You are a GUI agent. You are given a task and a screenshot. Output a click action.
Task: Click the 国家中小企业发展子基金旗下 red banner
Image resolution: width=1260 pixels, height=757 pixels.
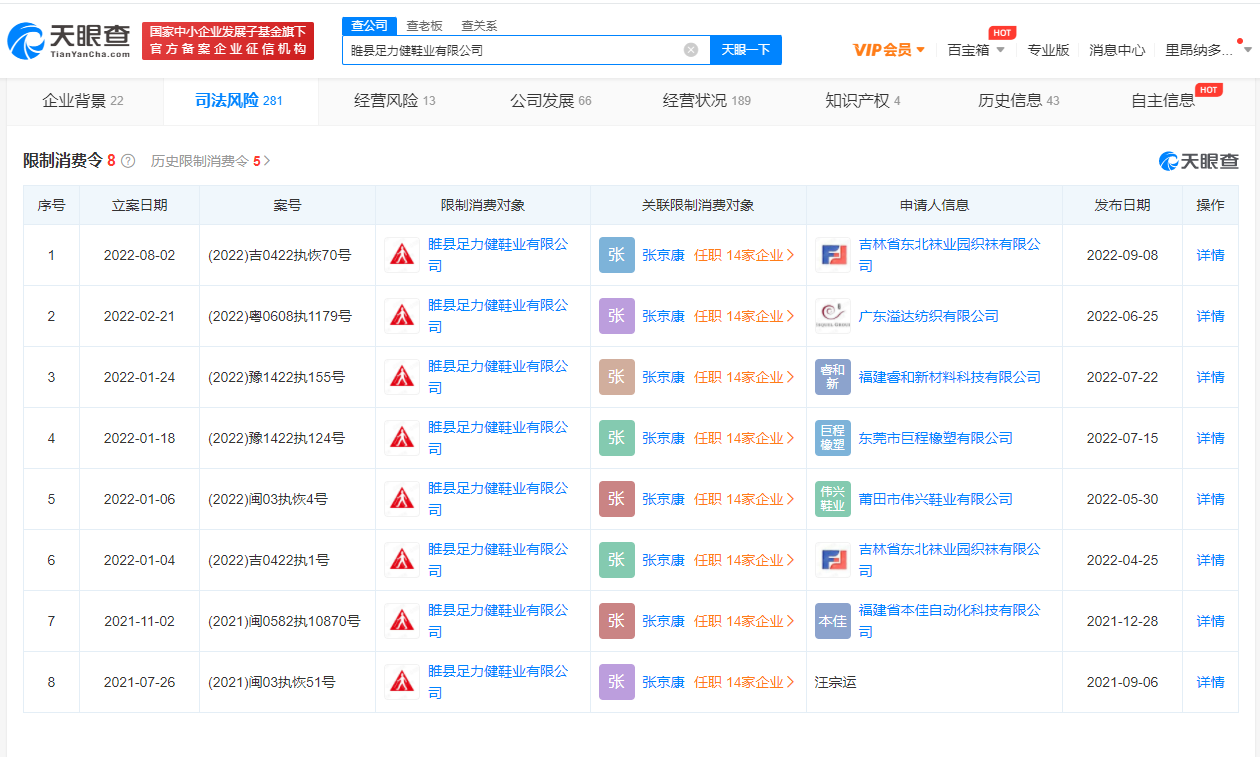pyautogui.click(x=228, y=41)
